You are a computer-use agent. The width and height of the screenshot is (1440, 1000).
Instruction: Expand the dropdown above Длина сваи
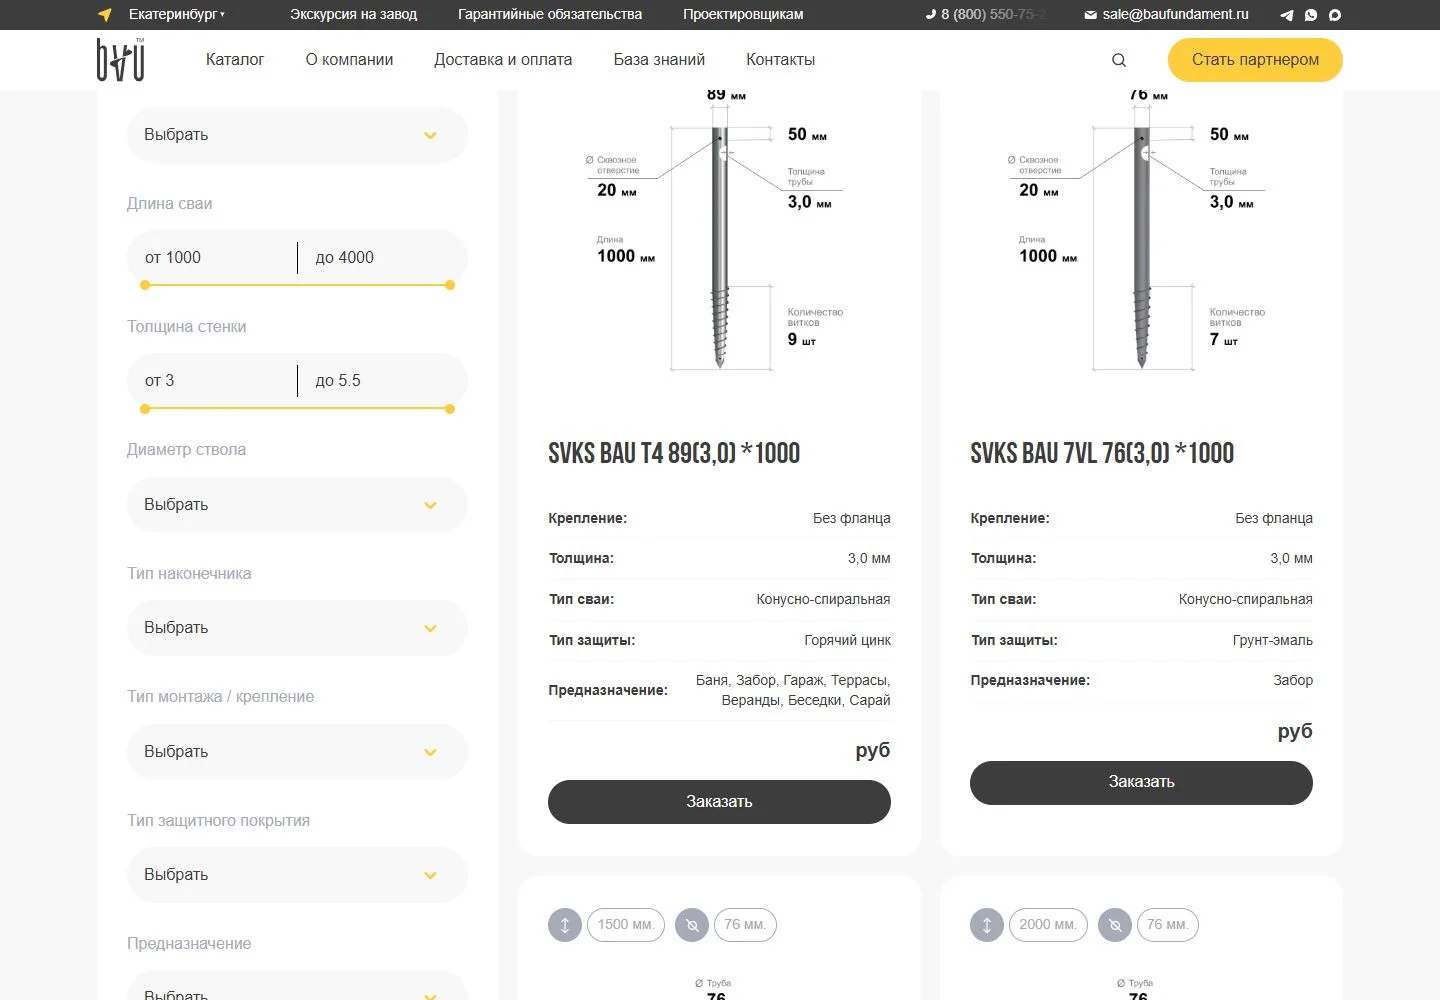click(x=297, y=135)
